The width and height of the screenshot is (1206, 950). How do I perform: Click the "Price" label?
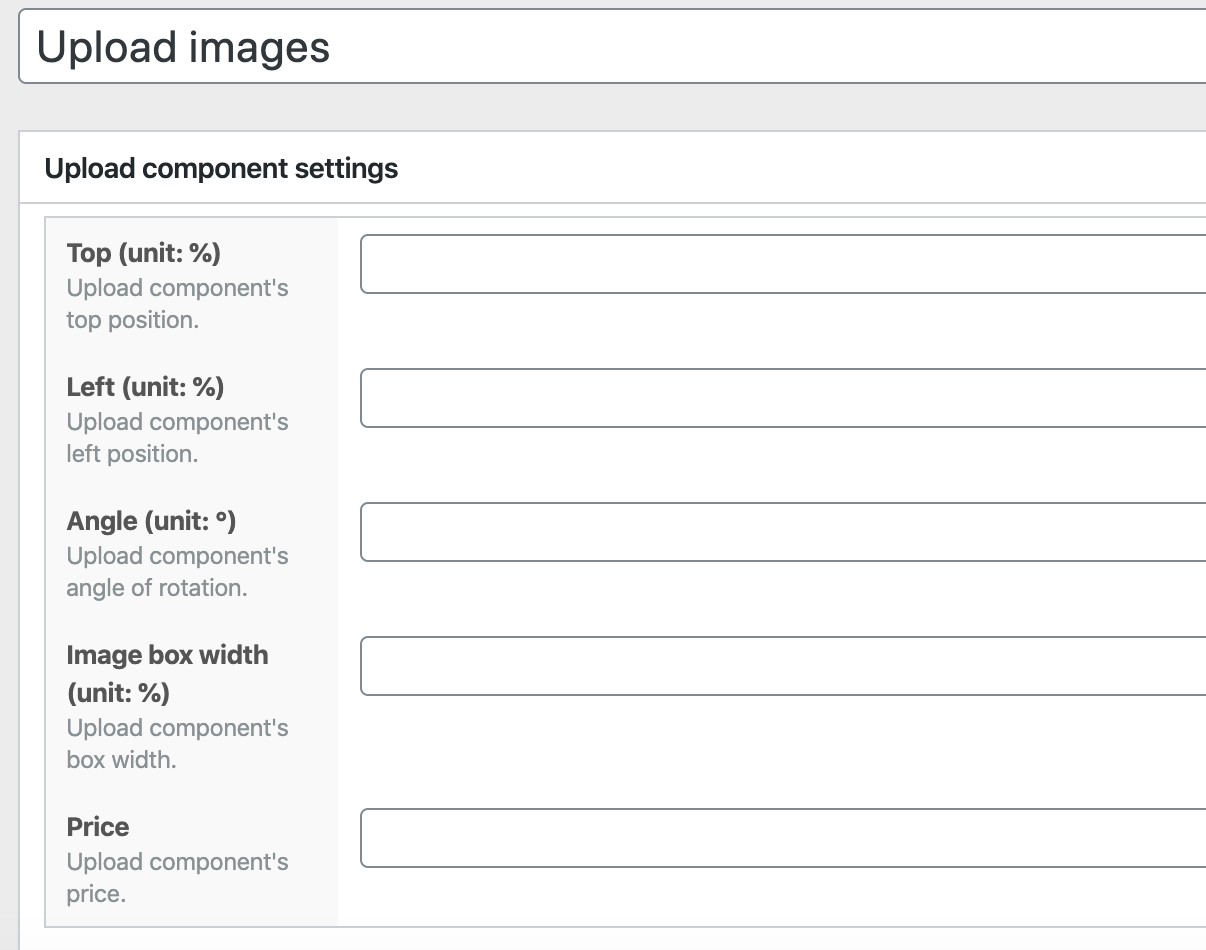click(x=98, y=827)
